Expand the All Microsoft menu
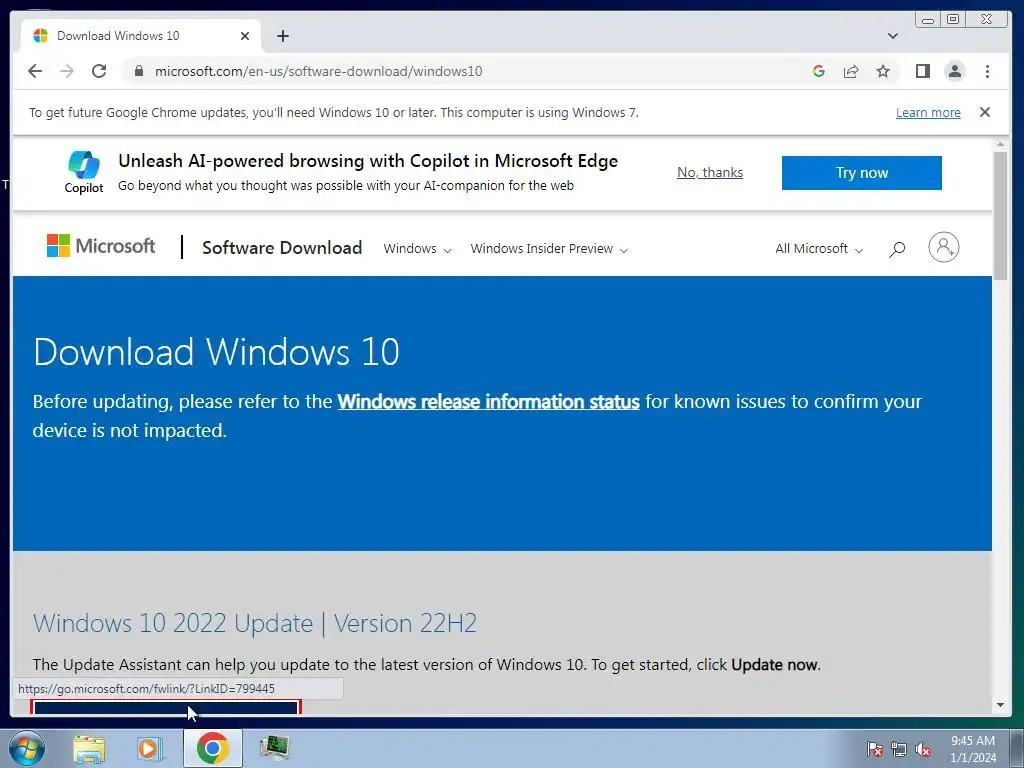1024x768 pixels. 819,249
